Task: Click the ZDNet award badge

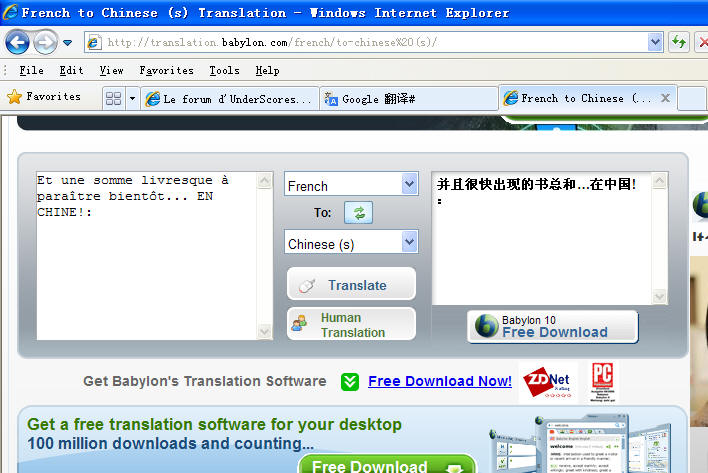Action: [x=548, y=383]
